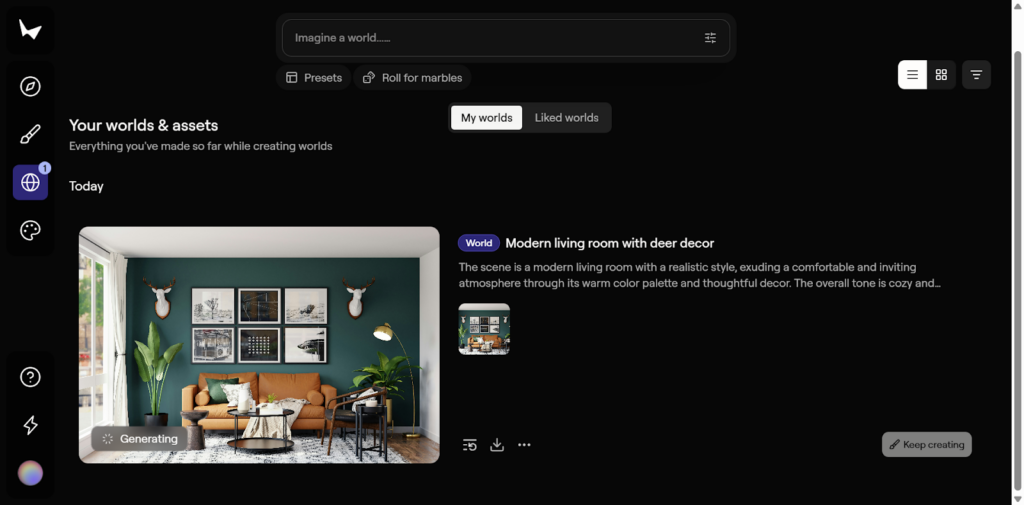Click the app logo at top left
This screenshot has height=505, width=1024.
coord(30,31)
